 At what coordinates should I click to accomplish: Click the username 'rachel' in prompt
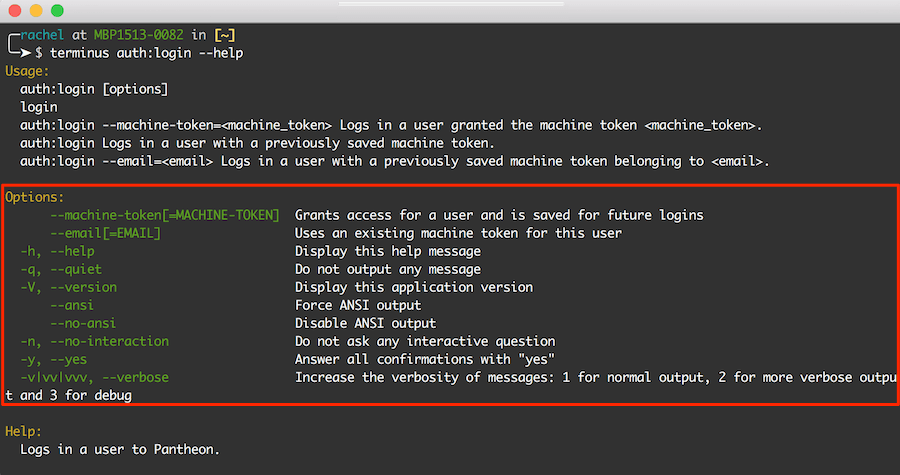(x=42, y=35)
